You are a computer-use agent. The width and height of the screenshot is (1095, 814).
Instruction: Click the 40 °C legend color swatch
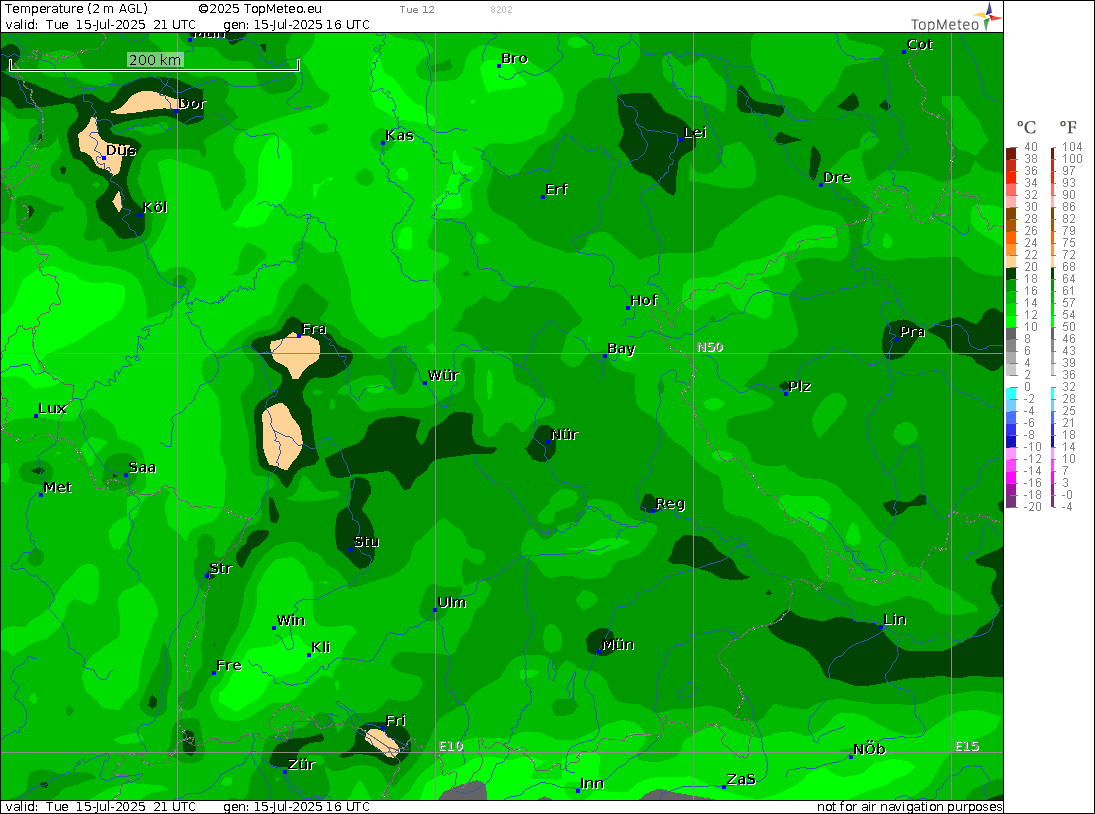1011,153
